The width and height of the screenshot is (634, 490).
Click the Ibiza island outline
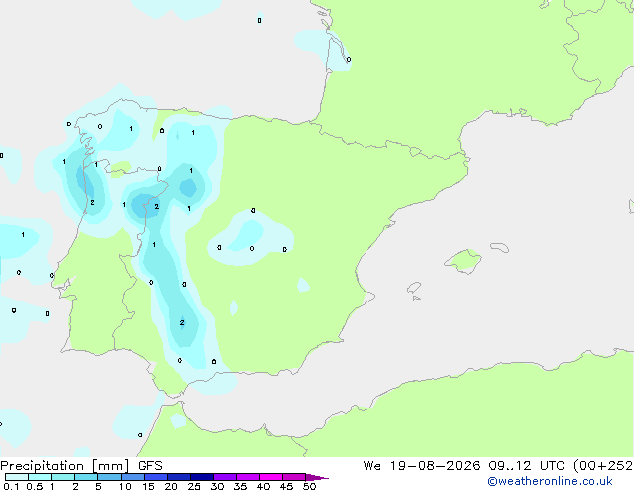pos(414,288)
